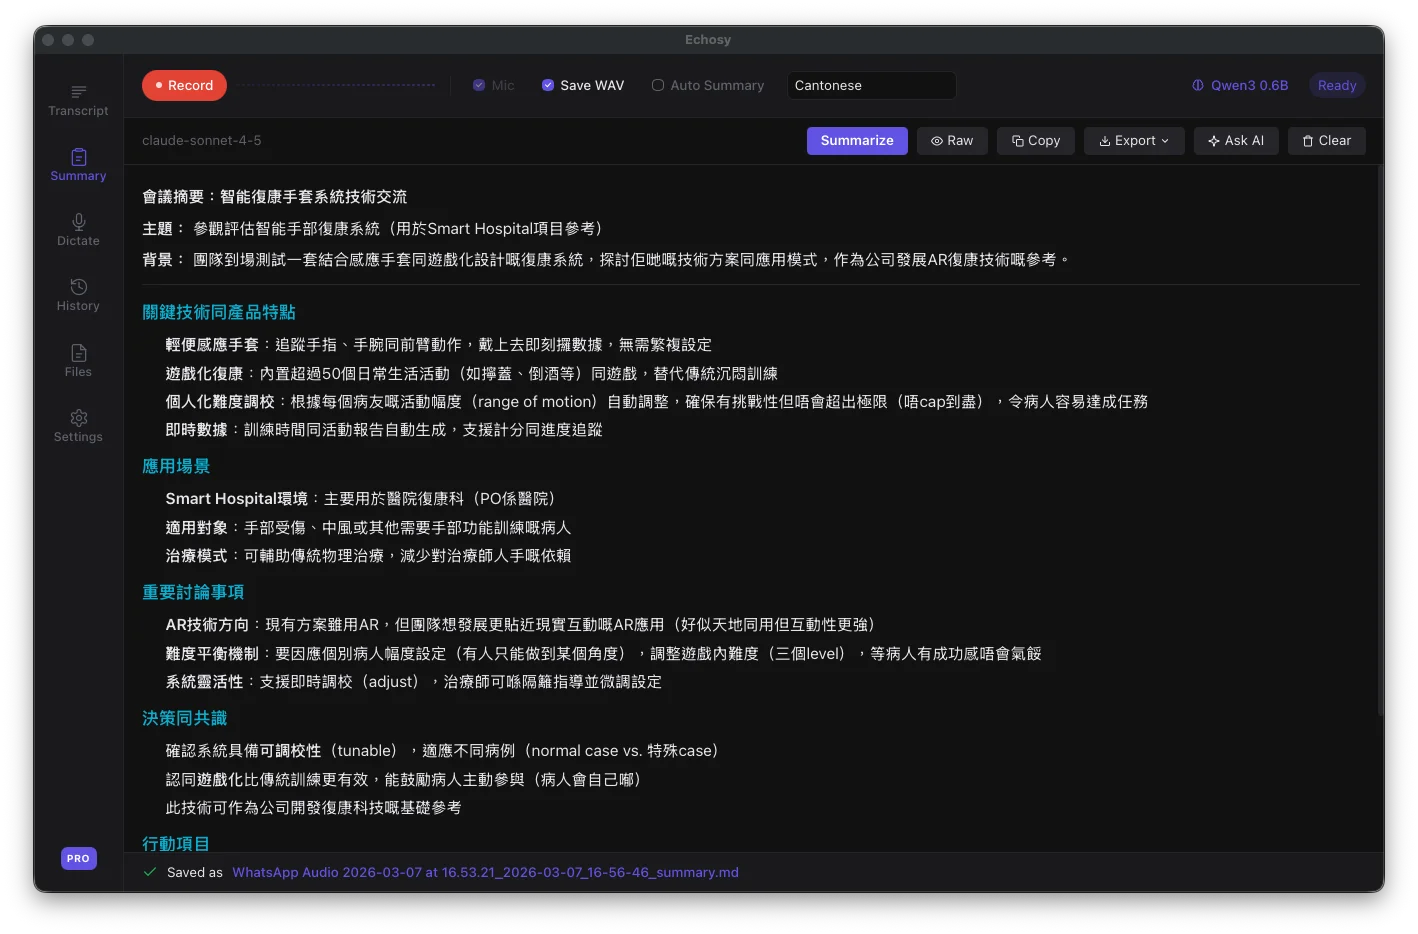
Task: Disable Save WAV recording
Action: [x=547, y=85]
